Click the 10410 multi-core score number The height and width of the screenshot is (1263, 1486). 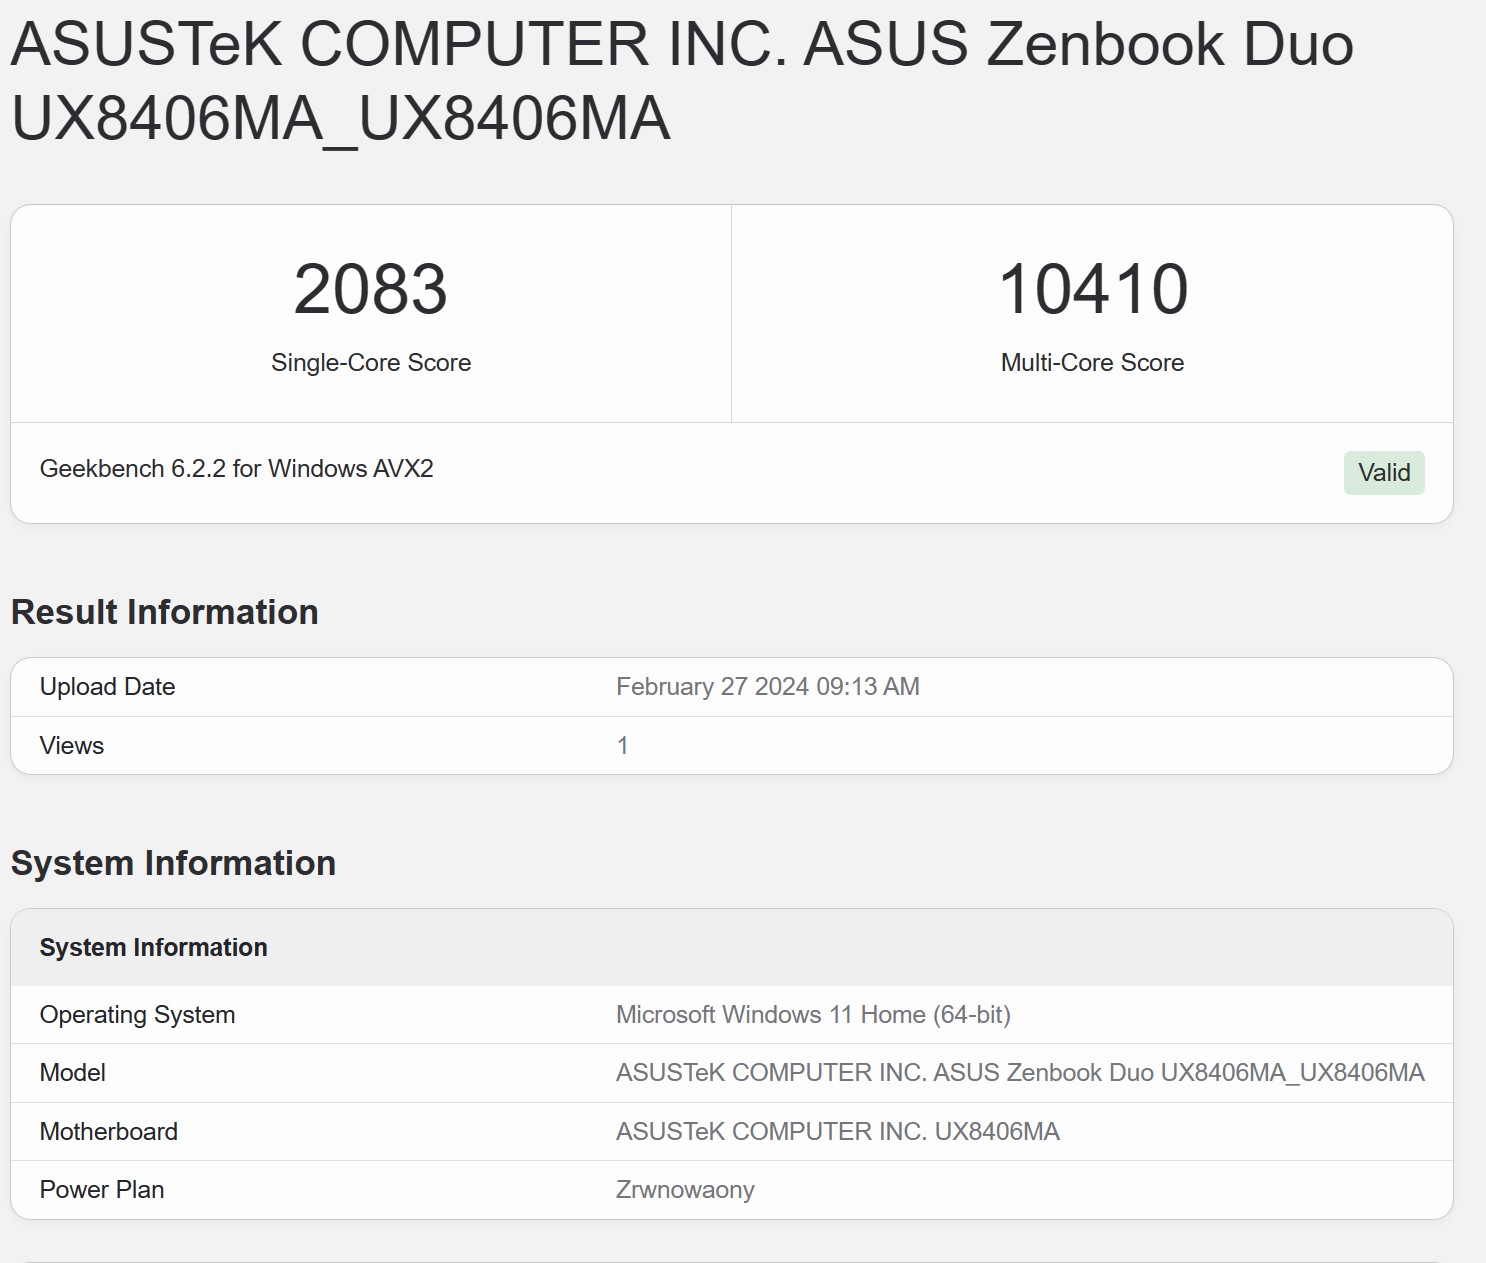tap(1092, 289)
